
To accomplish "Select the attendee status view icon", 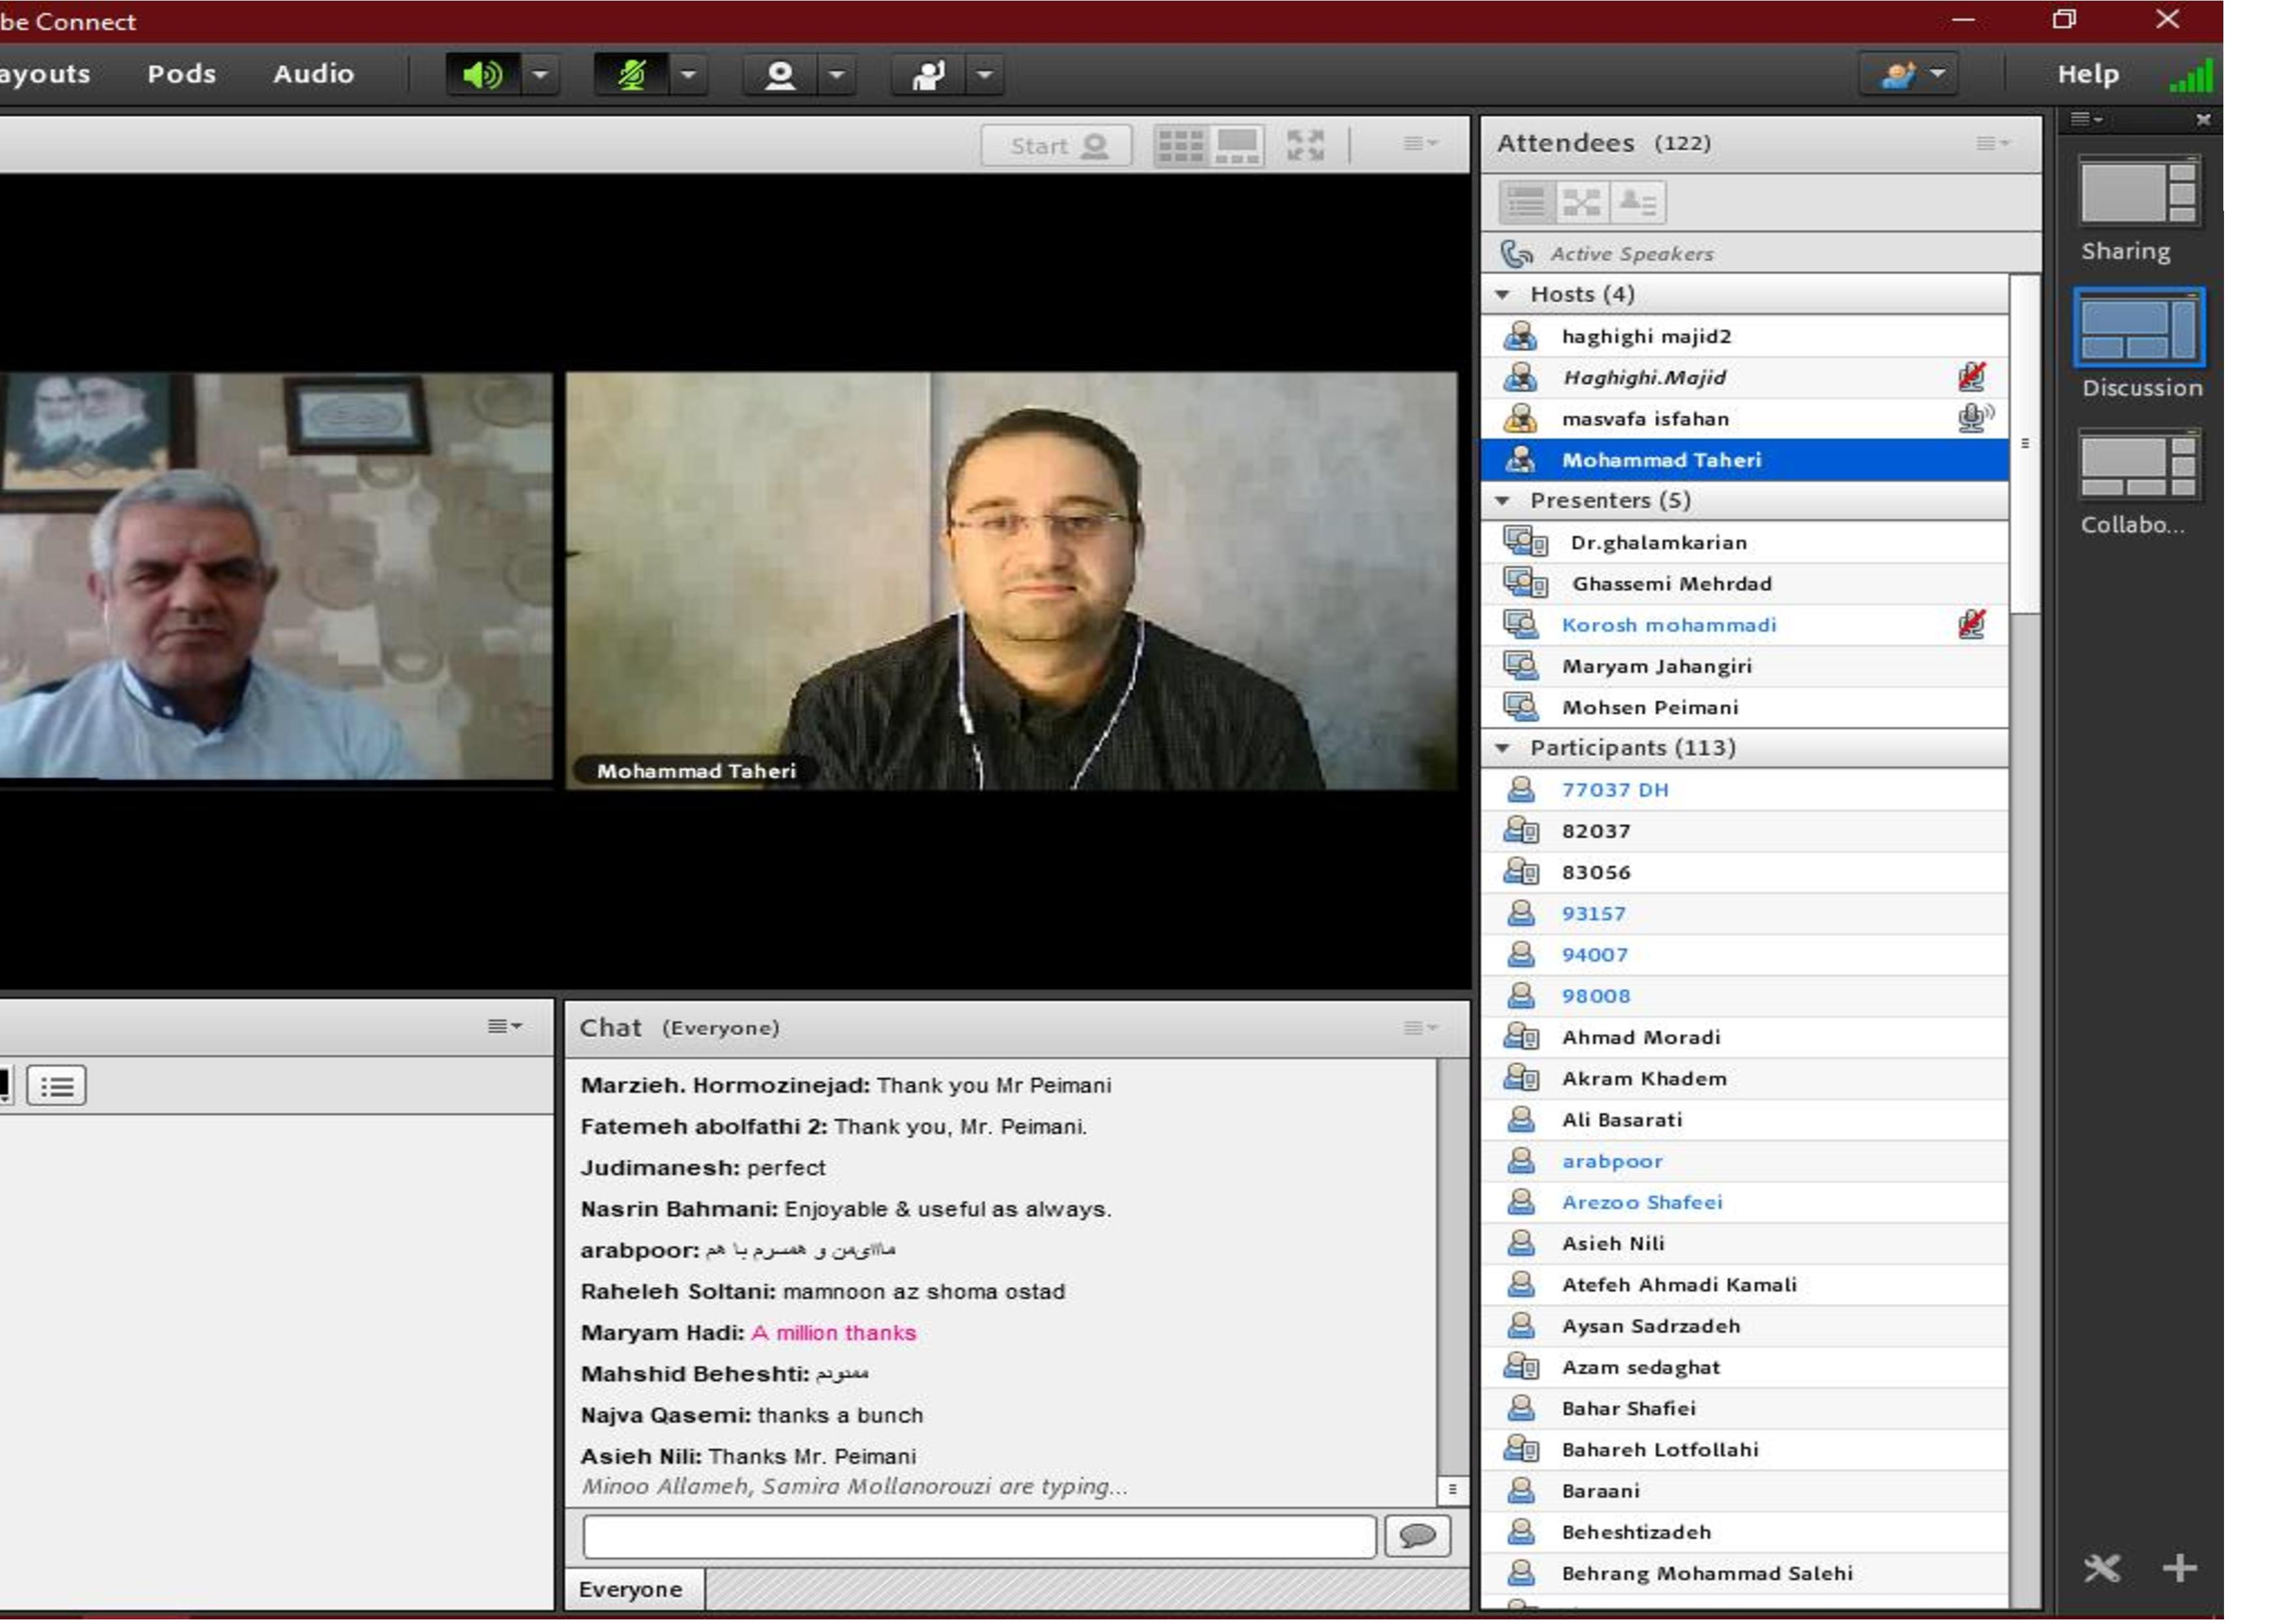I will pos(1637,203).
